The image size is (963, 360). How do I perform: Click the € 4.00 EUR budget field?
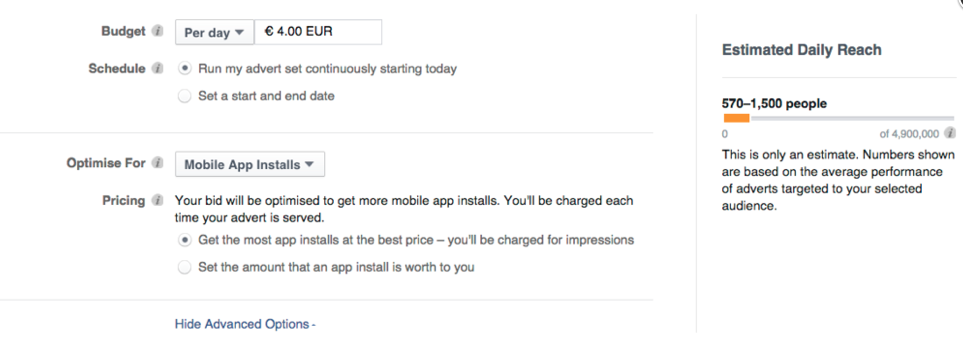pyautogui.click(x=318, y=32)
